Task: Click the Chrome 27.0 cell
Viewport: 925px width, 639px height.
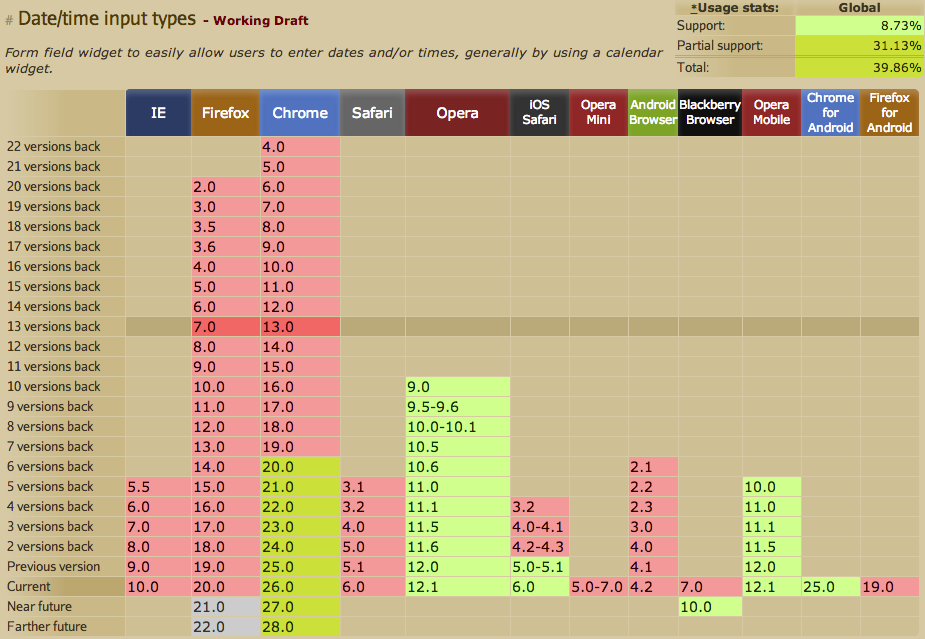Action: [300, 607]
